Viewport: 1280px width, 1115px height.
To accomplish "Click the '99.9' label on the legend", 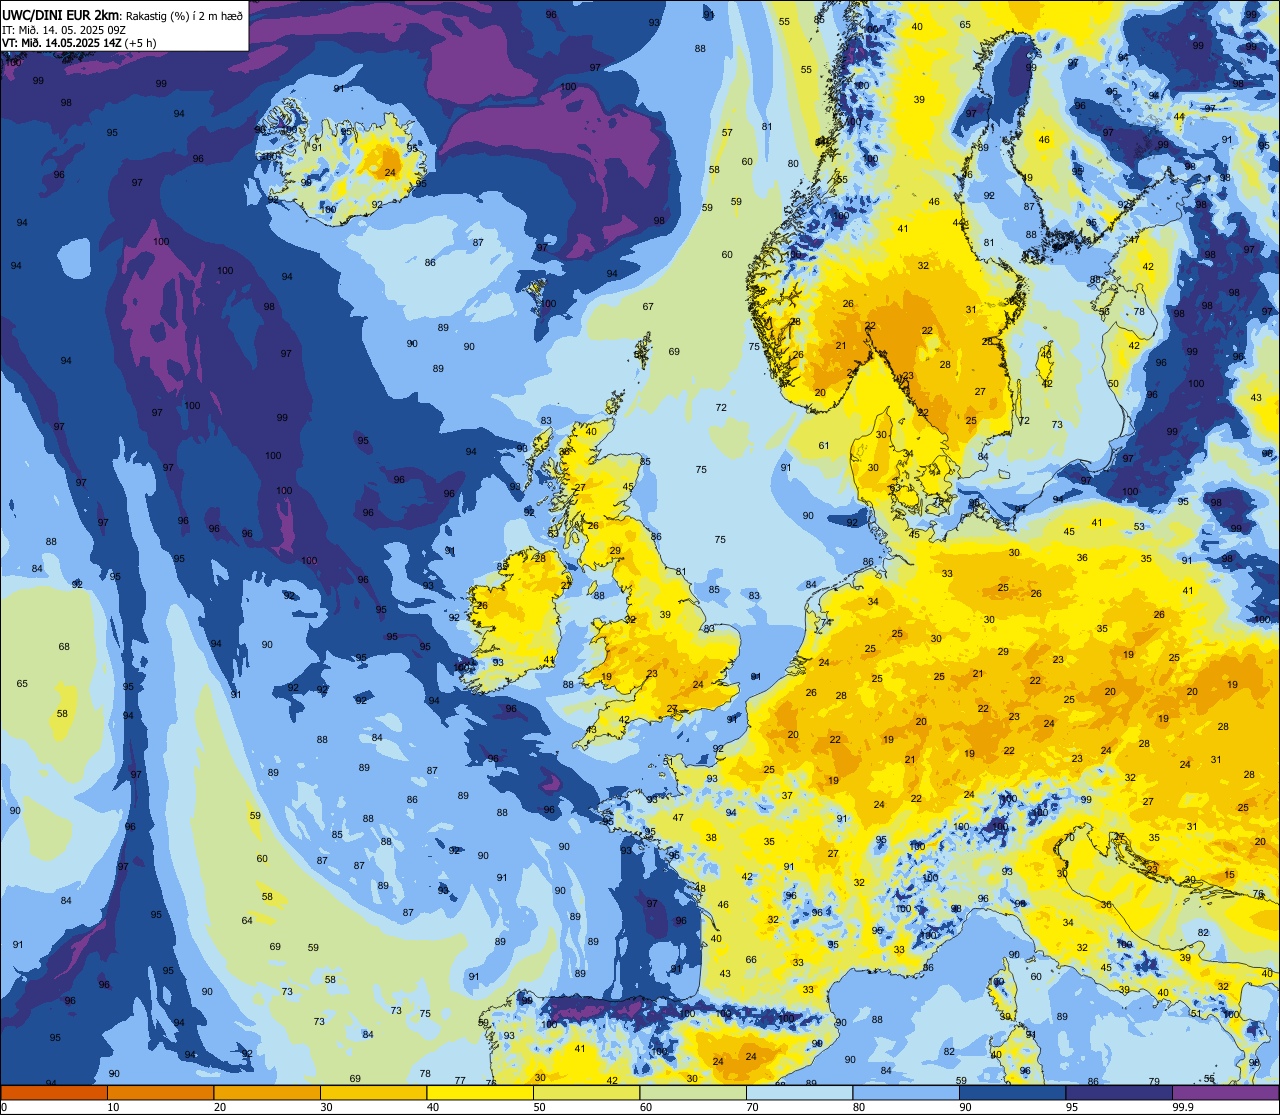I will click(1184, 1107).
